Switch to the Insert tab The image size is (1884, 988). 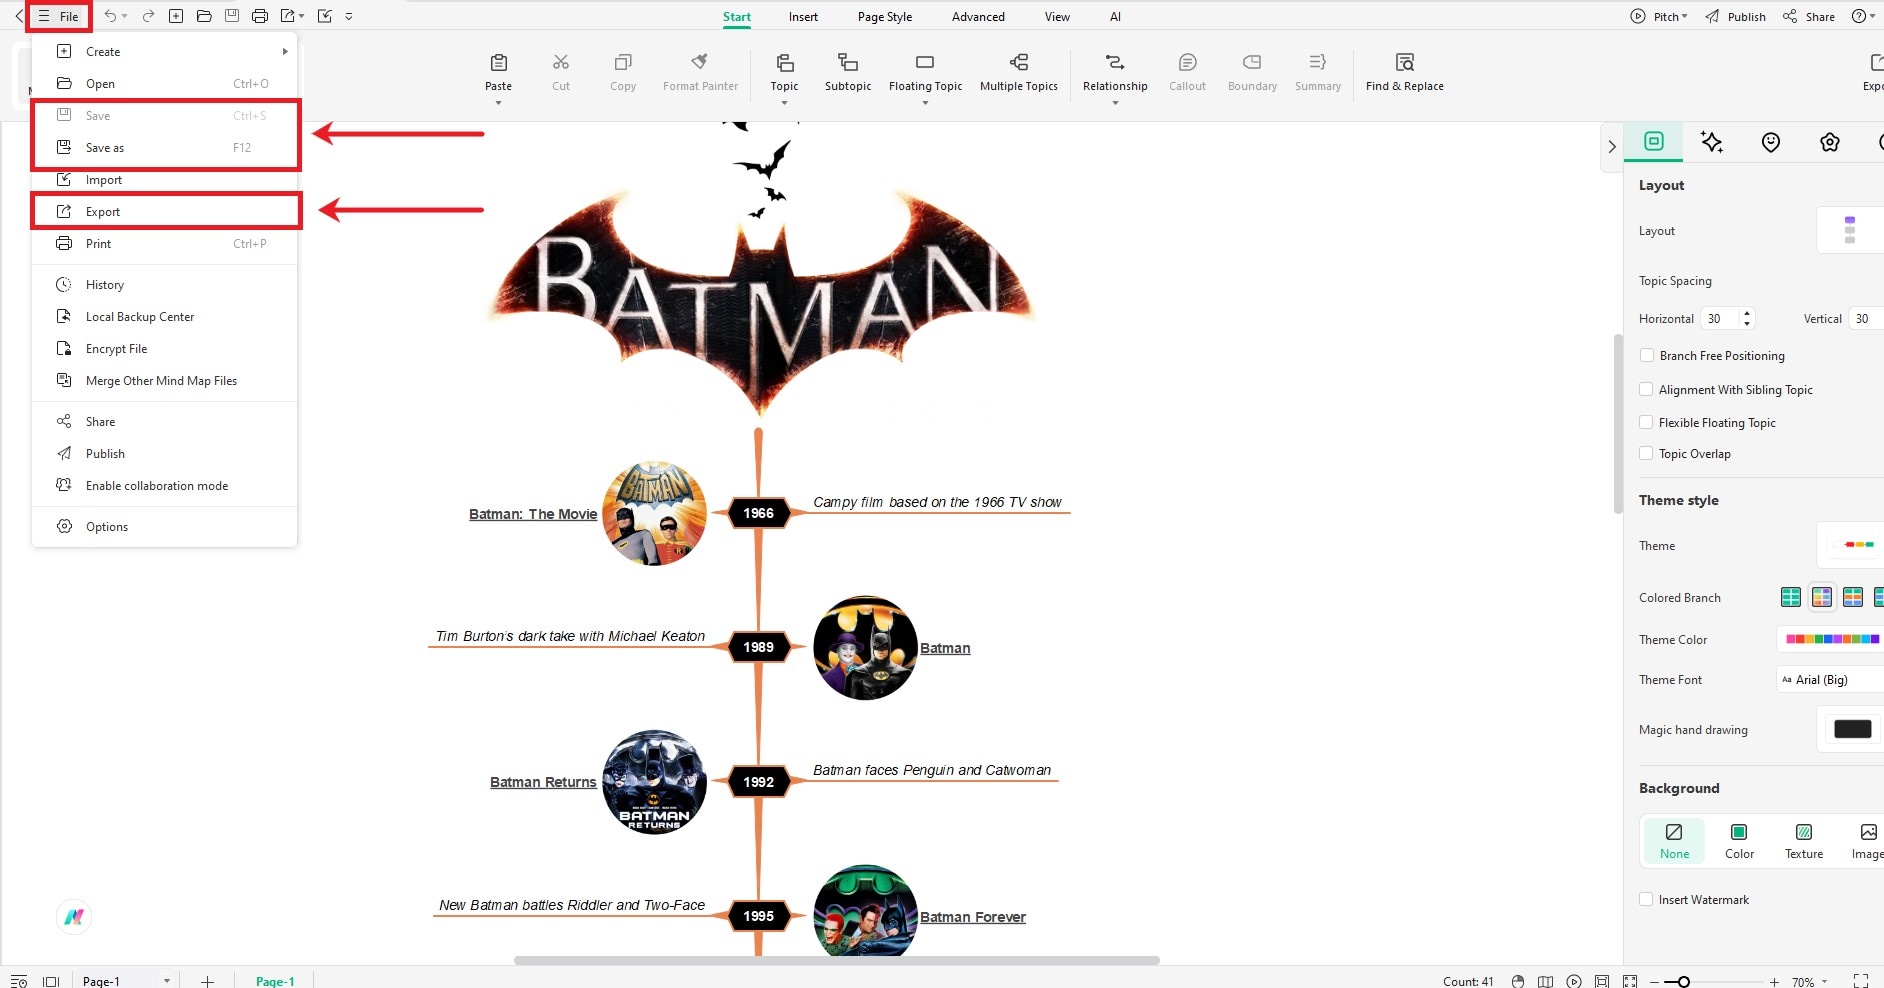(x=803, y=17)
